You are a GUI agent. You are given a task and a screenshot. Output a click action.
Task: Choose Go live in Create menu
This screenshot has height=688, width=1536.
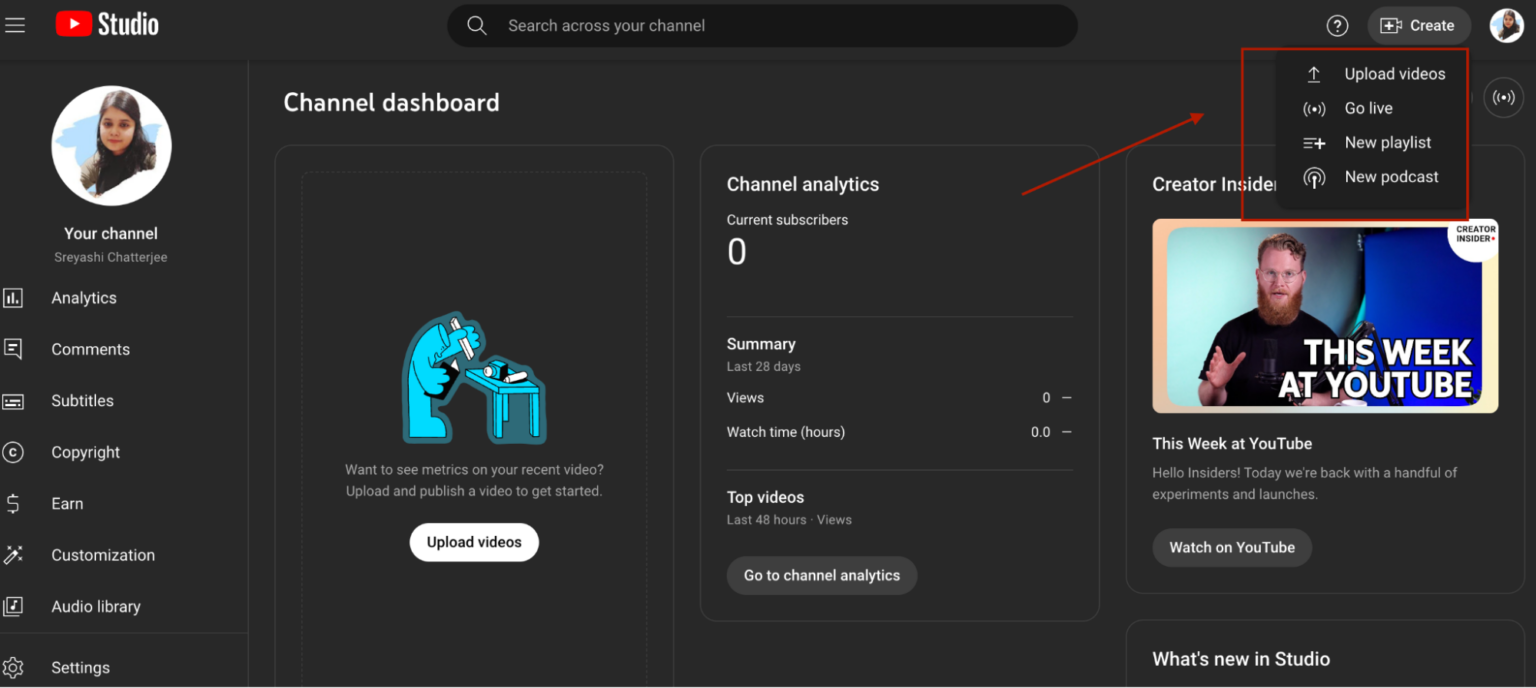pyautogui.click(x=1368, y=108)
